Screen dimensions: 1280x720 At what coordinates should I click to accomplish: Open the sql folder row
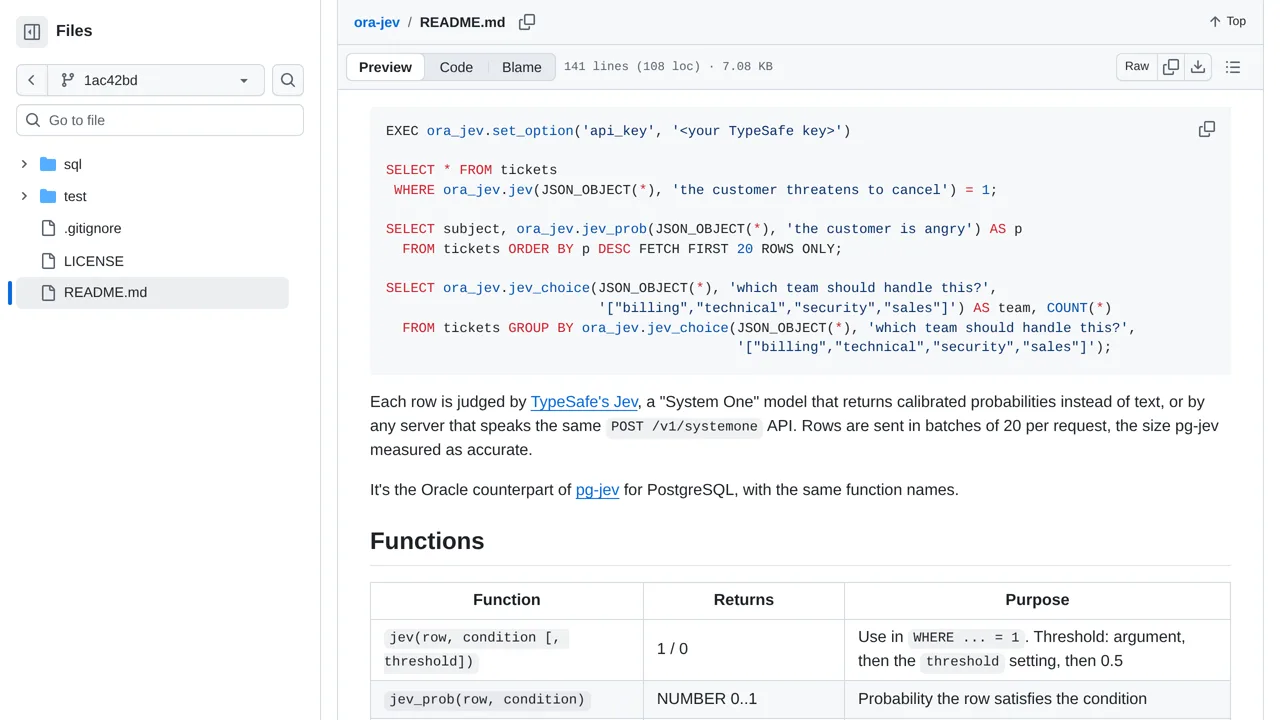click(152, 164)
